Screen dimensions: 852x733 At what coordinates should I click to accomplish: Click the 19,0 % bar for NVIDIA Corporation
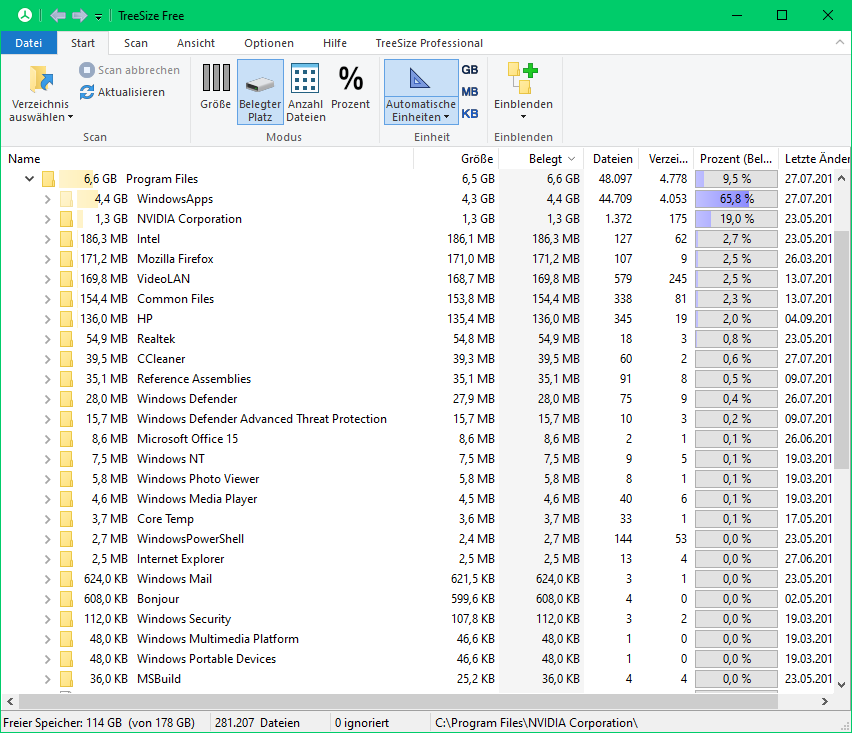pos(736,219)
